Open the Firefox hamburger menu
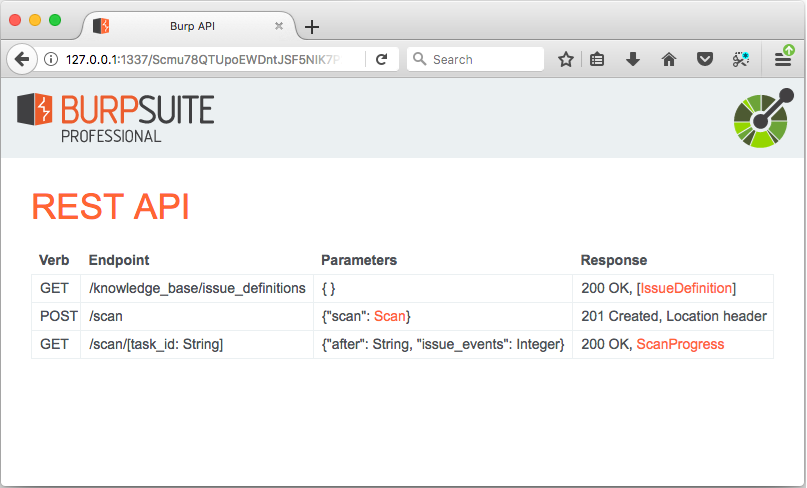Viewport: 807px width, 488px height. pos(783,60)
